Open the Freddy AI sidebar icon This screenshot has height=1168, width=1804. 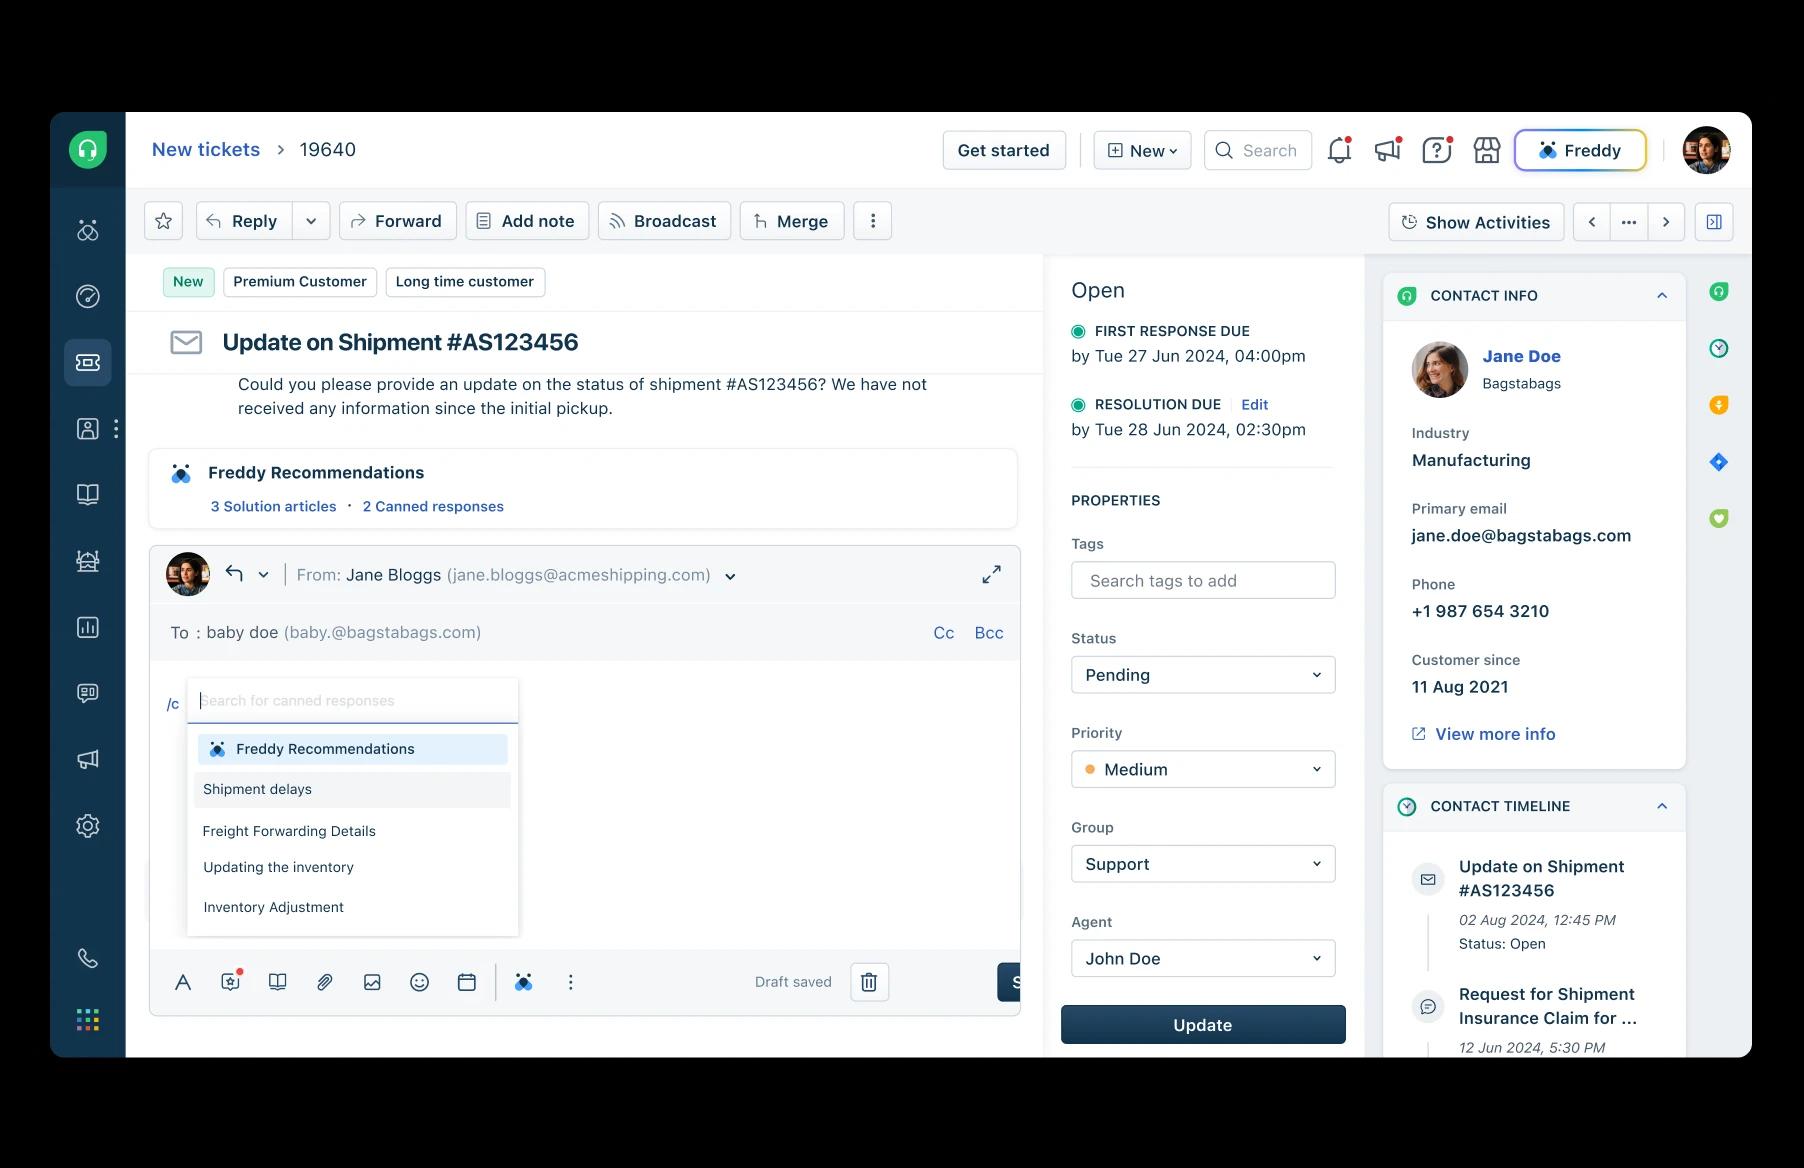[88, 231]
